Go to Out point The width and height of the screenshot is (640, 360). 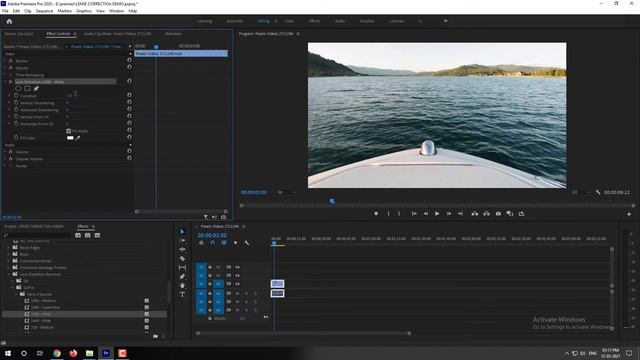[x=460, y=213]
